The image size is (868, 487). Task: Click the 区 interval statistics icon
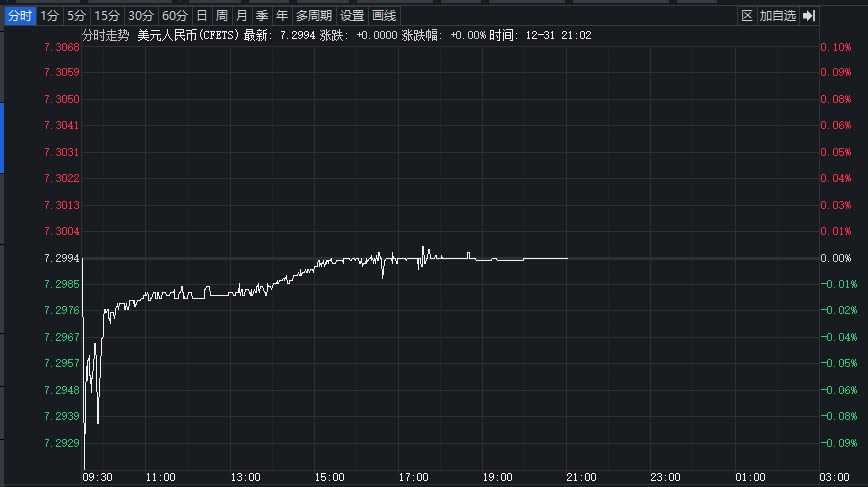pos(746,16)
